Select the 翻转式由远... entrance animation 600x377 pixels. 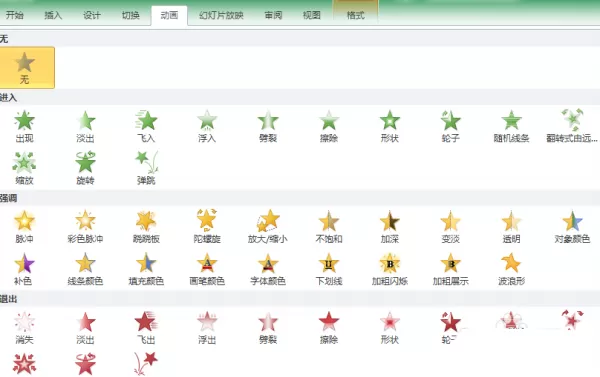pos(572,126)
